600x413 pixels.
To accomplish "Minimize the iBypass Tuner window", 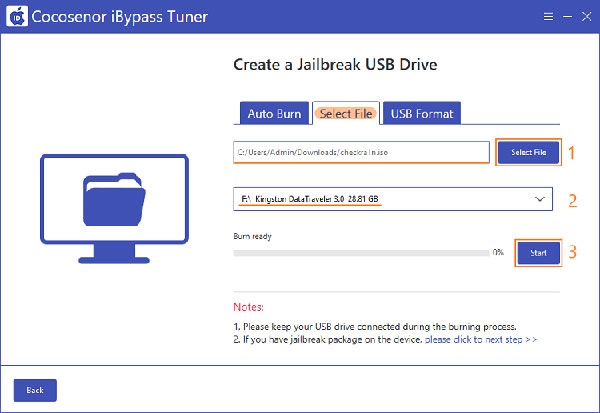I will pos(567,16).
